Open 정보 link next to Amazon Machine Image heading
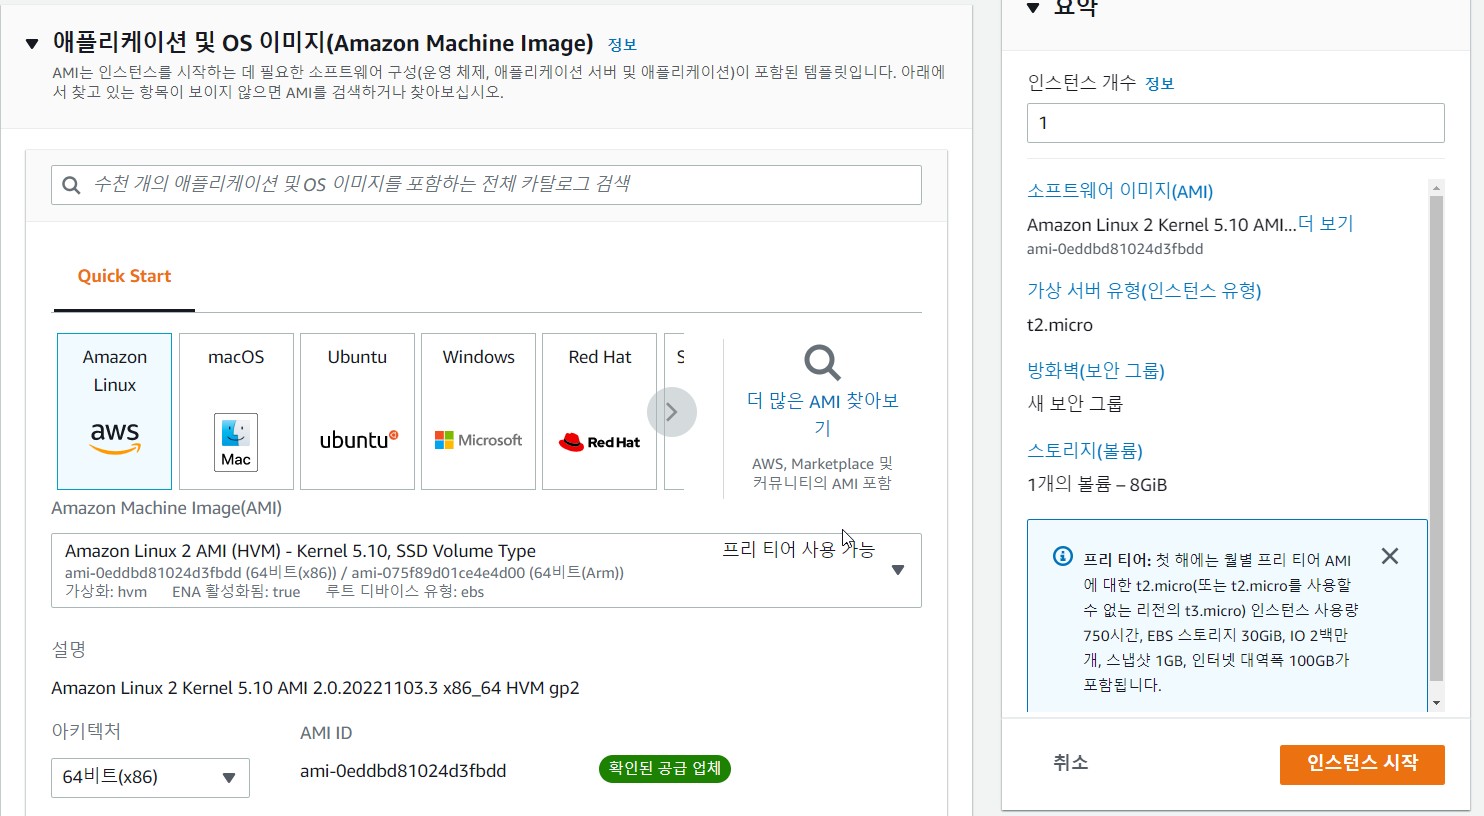Image resolution: width=1484 pixels, height=816 pixels. click(x=622, y=45)
